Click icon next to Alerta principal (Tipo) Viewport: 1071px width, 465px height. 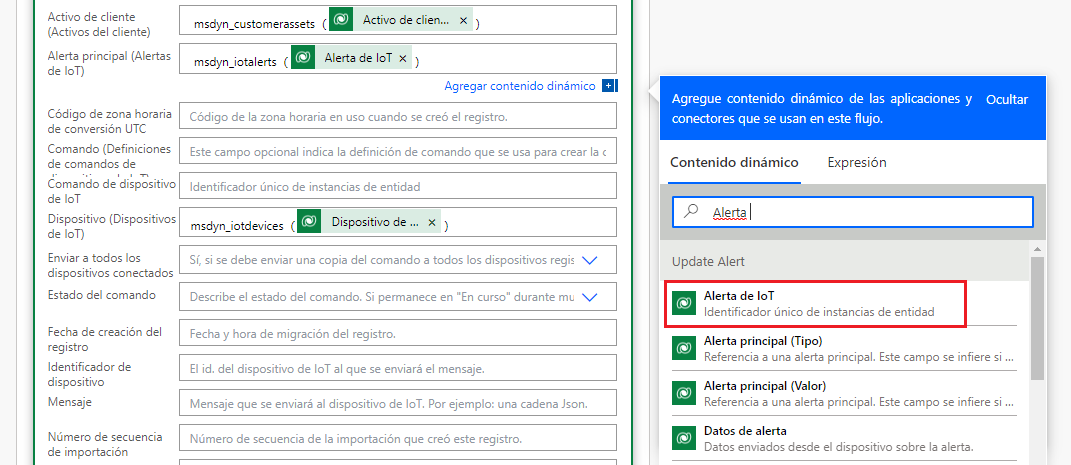(x=682, y=348)
